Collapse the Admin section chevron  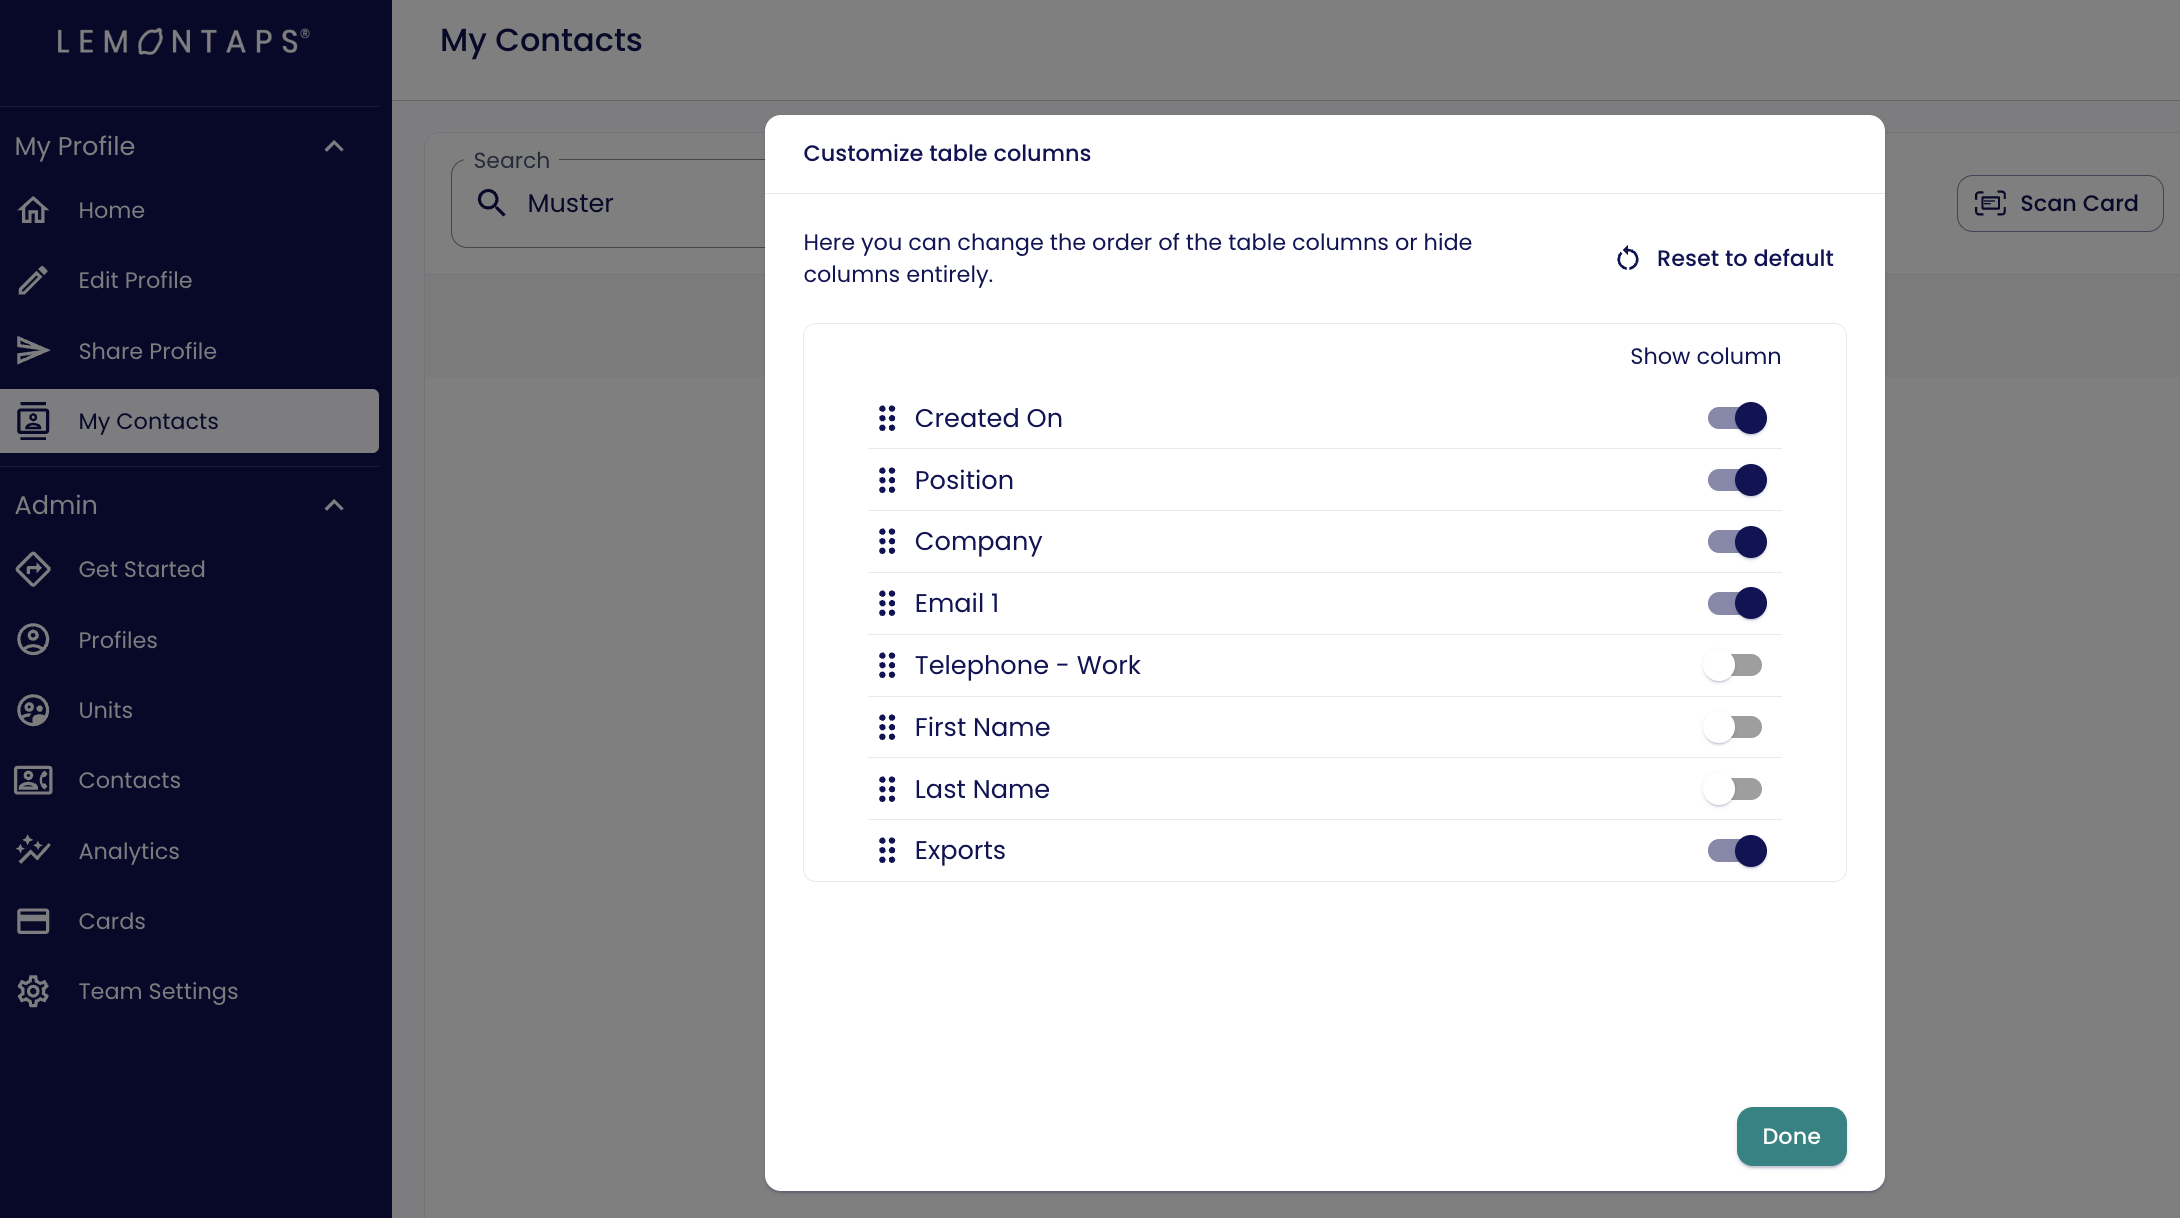[x=334, y=505]
